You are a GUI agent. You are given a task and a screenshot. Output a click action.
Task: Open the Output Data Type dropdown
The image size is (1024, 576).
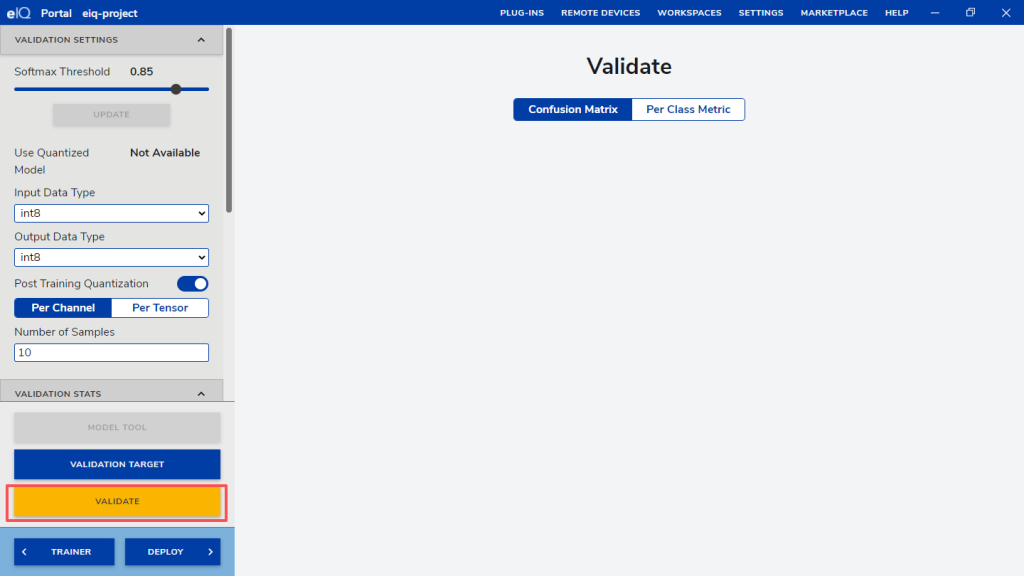click(111, 257)
